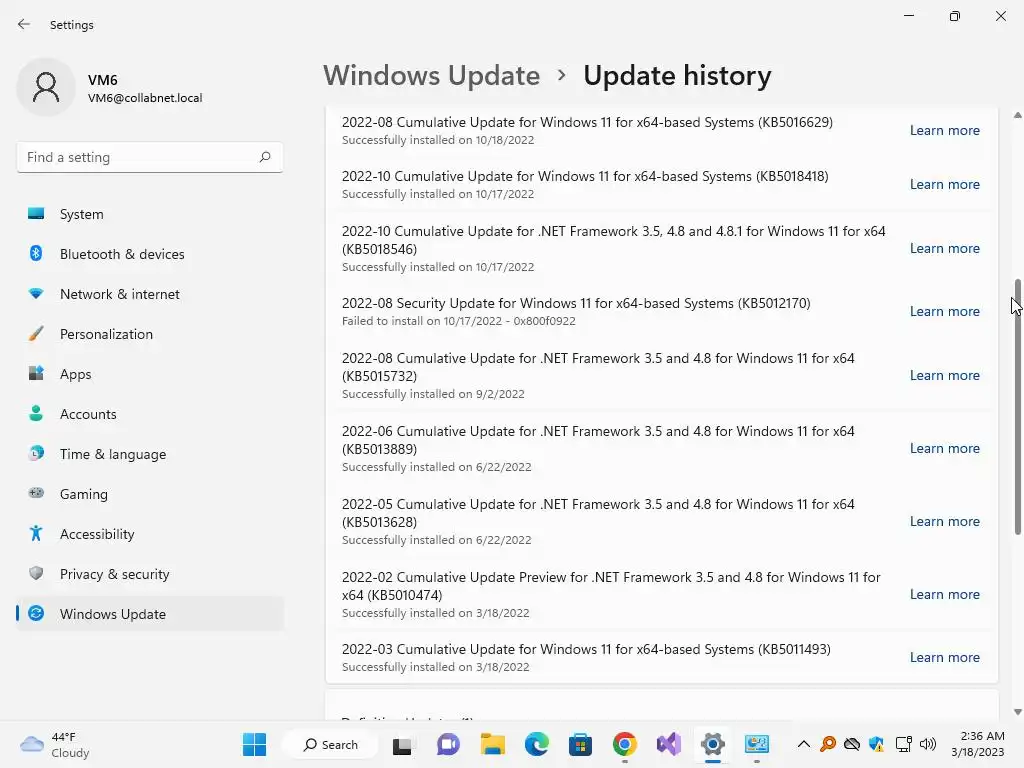This screenshot has width=1024, height=768.
Task: Click the orange magnifier tray icon
Action: point(828,744)
